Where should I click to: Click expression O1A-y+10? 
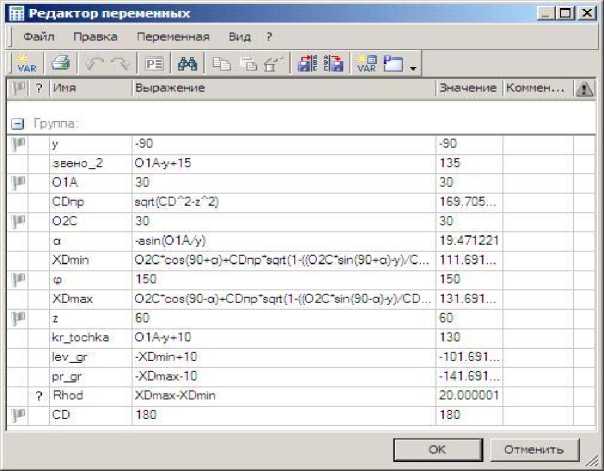163,337
